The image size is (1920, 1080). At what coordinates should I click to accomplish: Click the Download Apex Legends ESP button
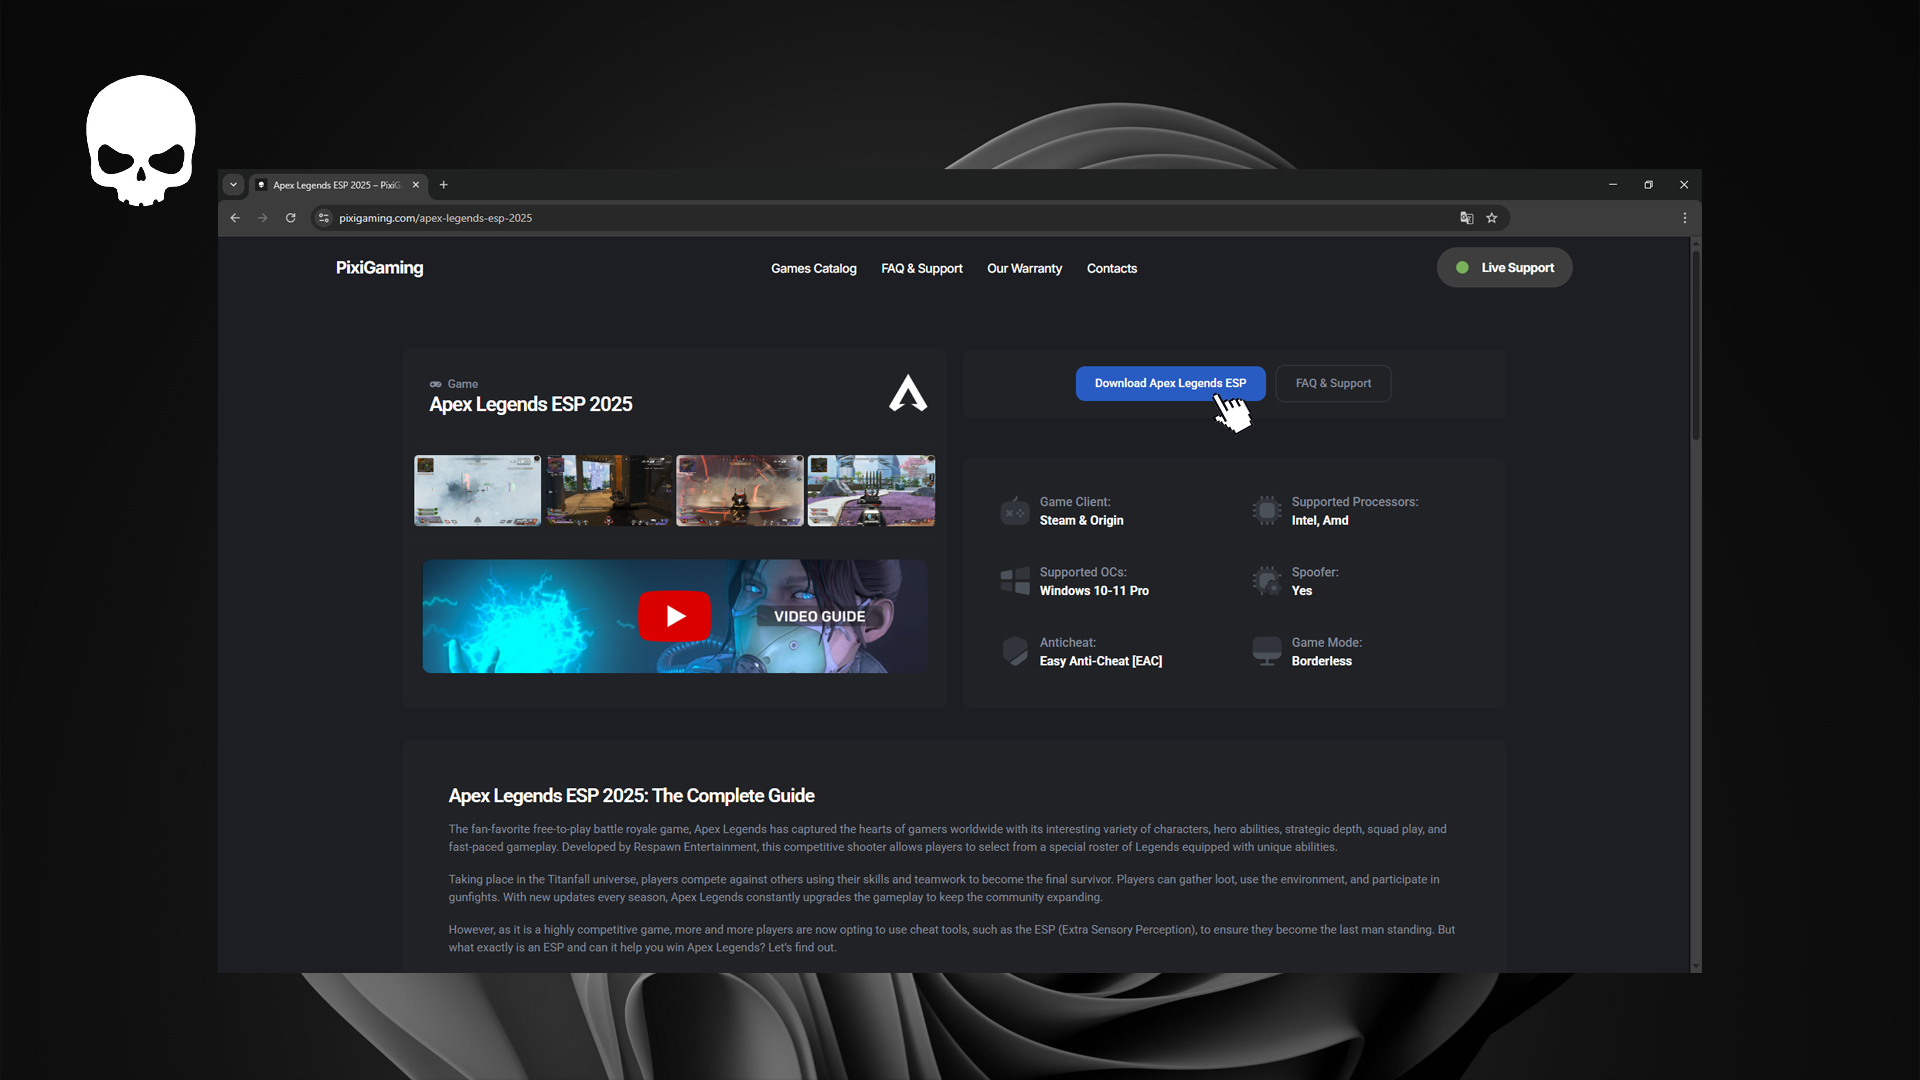click(1170, 384)
